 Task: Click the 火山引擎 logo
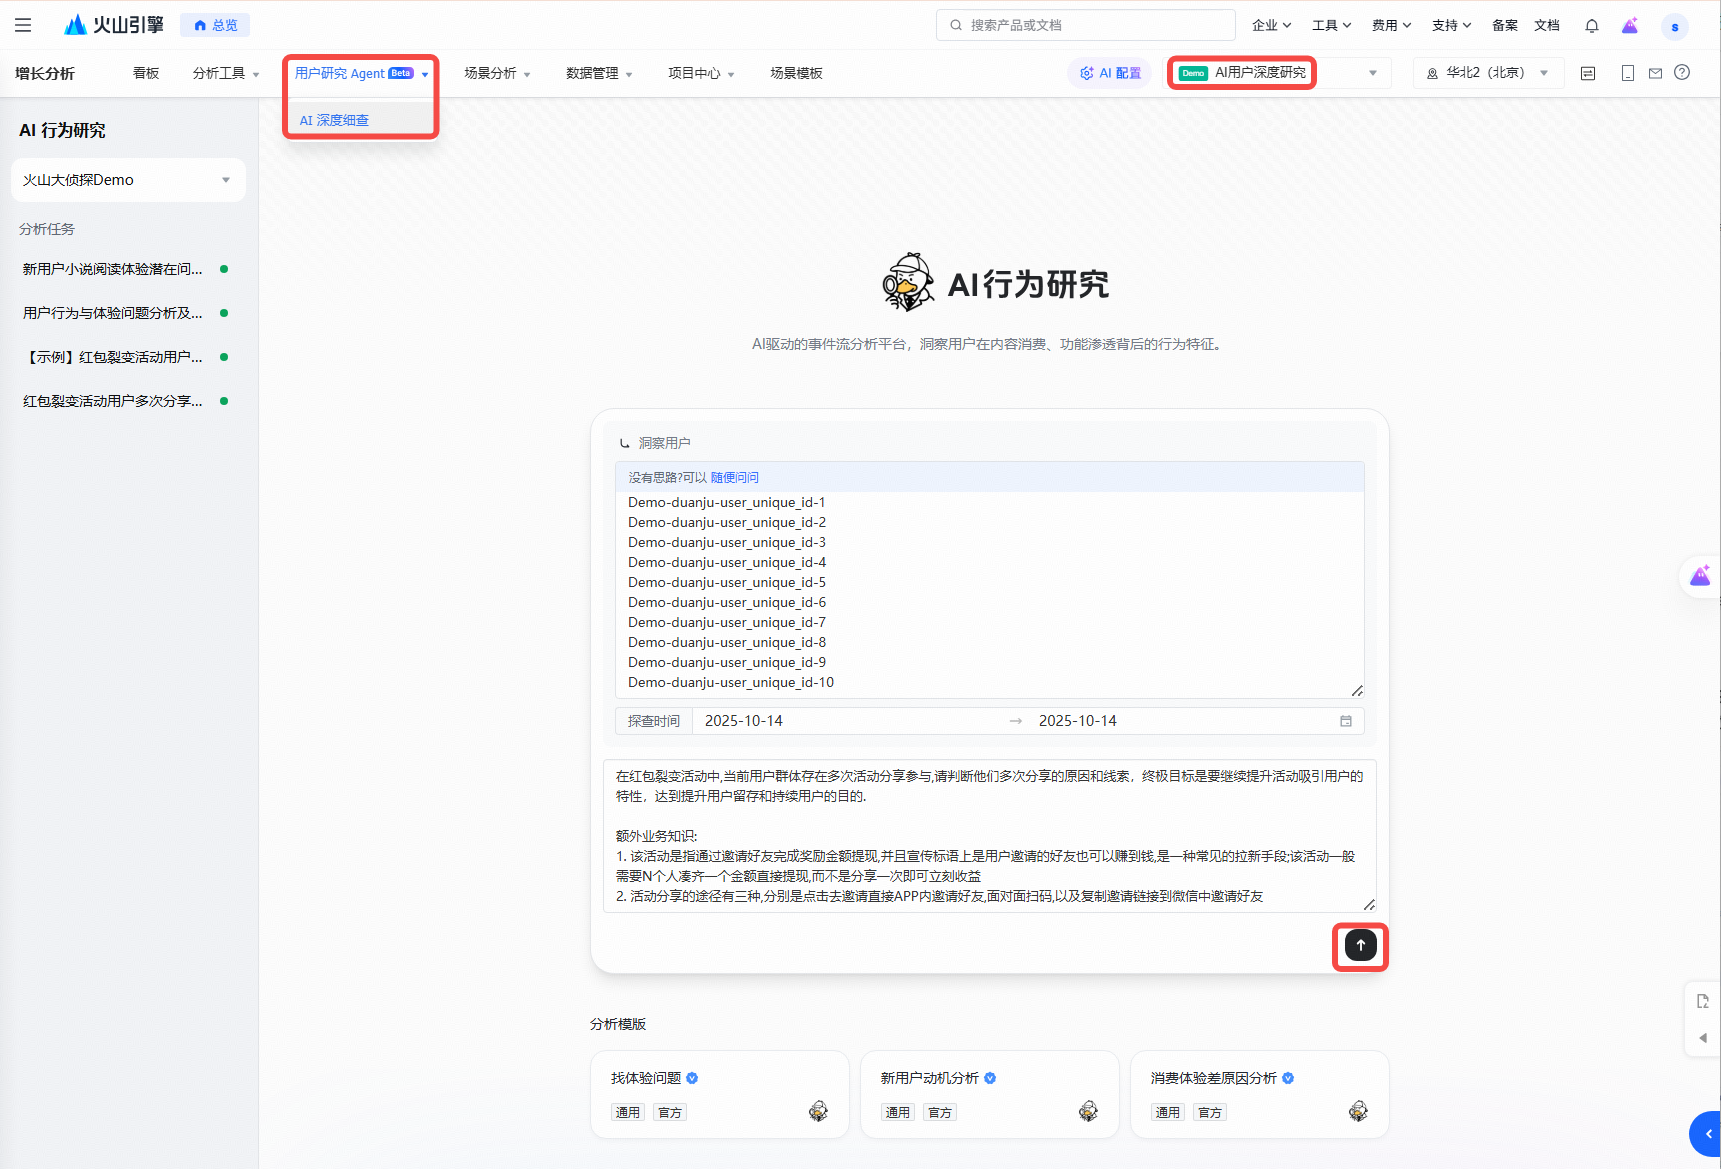[x=113, y=25]
